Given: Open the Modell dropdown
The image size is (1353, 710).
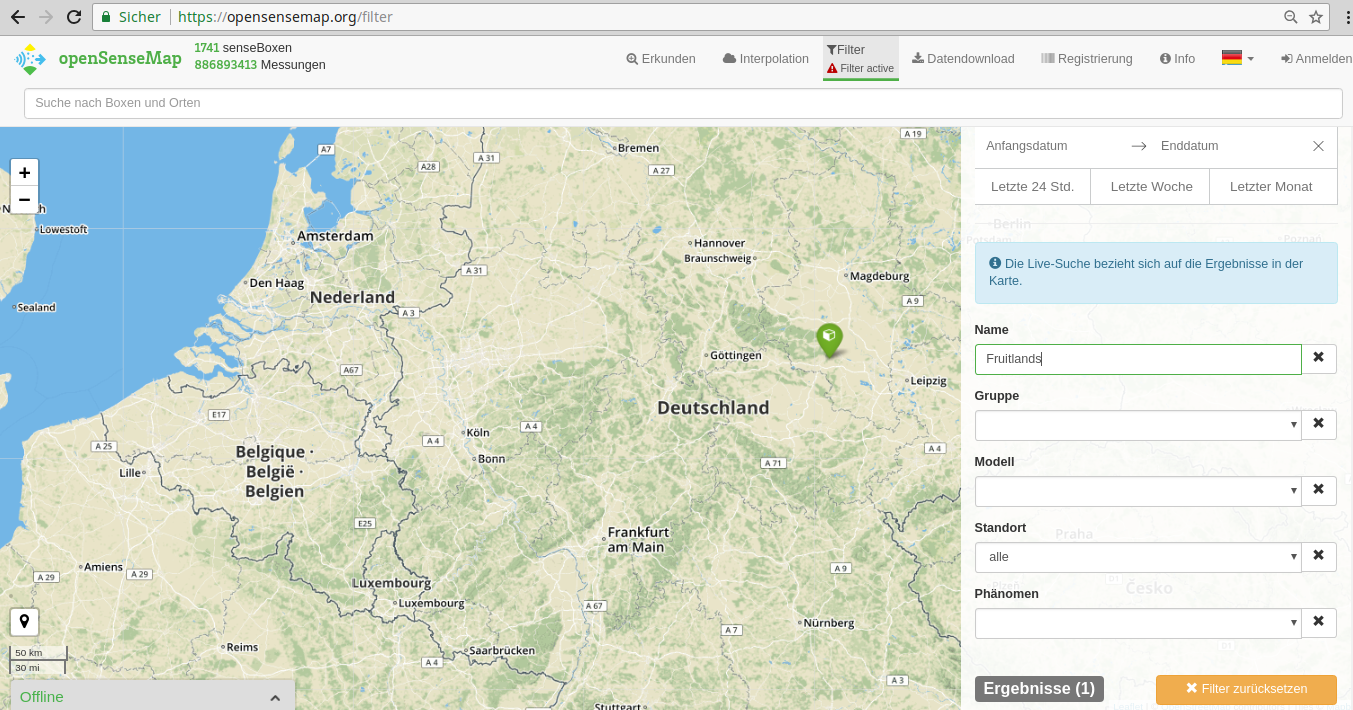Looking at the screenshot, I should point(1138,491).
